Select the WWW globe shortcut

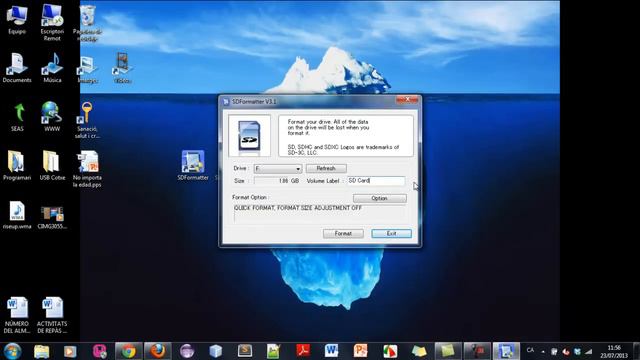click(x=52, y=117)
